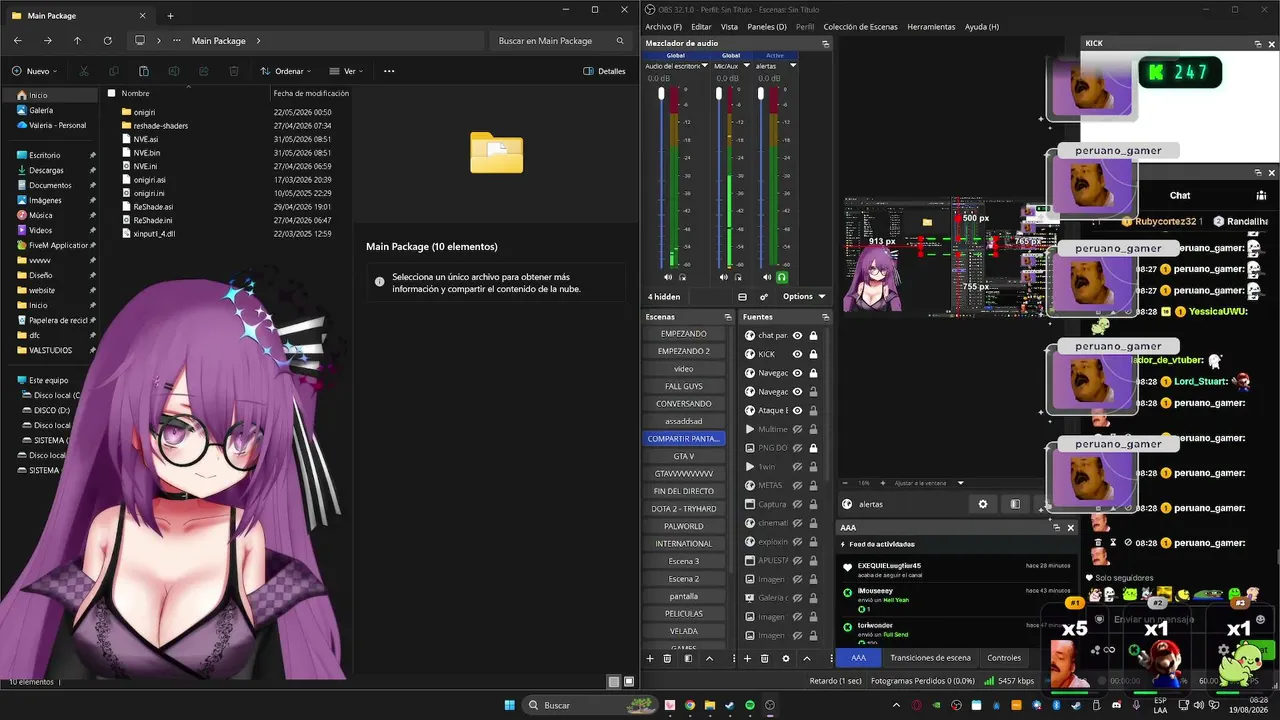Select the PALWORLD scene
1280x720 pixels.
click(x=683, y=526)
